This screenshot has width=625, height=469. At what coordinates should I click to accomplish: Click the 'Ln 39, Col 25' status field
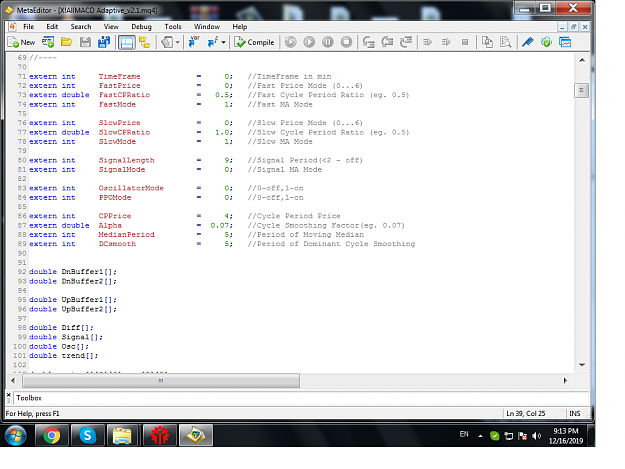click(x=525, y=414)
